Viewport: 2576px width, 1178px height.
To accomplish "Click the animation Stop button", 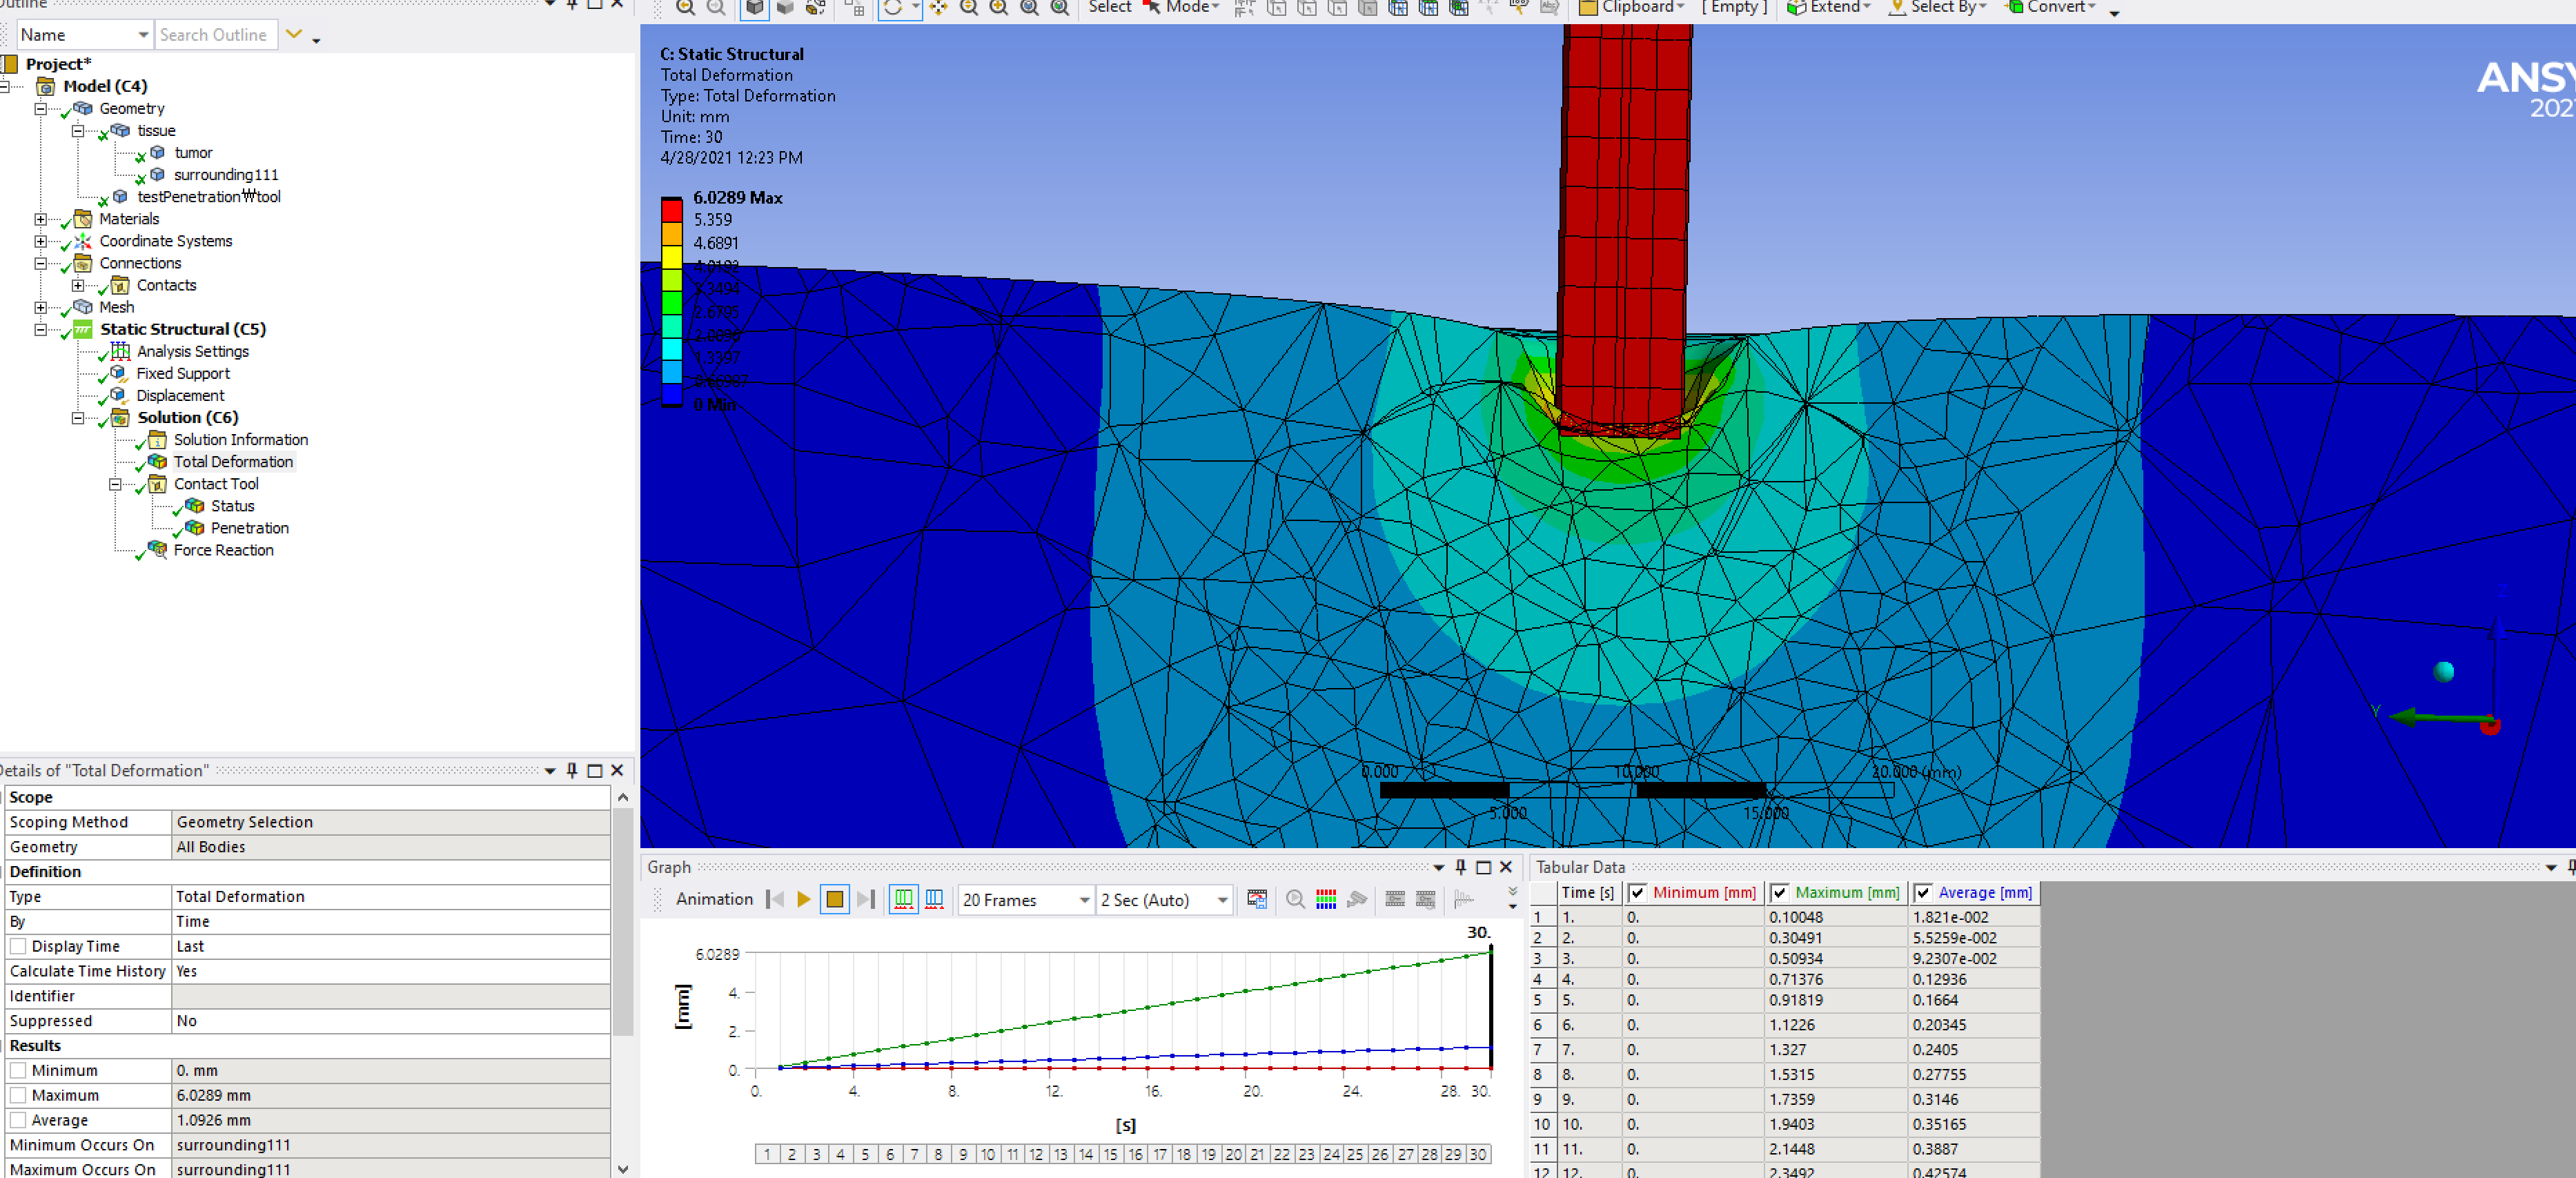I will click(x=834, y=899).
